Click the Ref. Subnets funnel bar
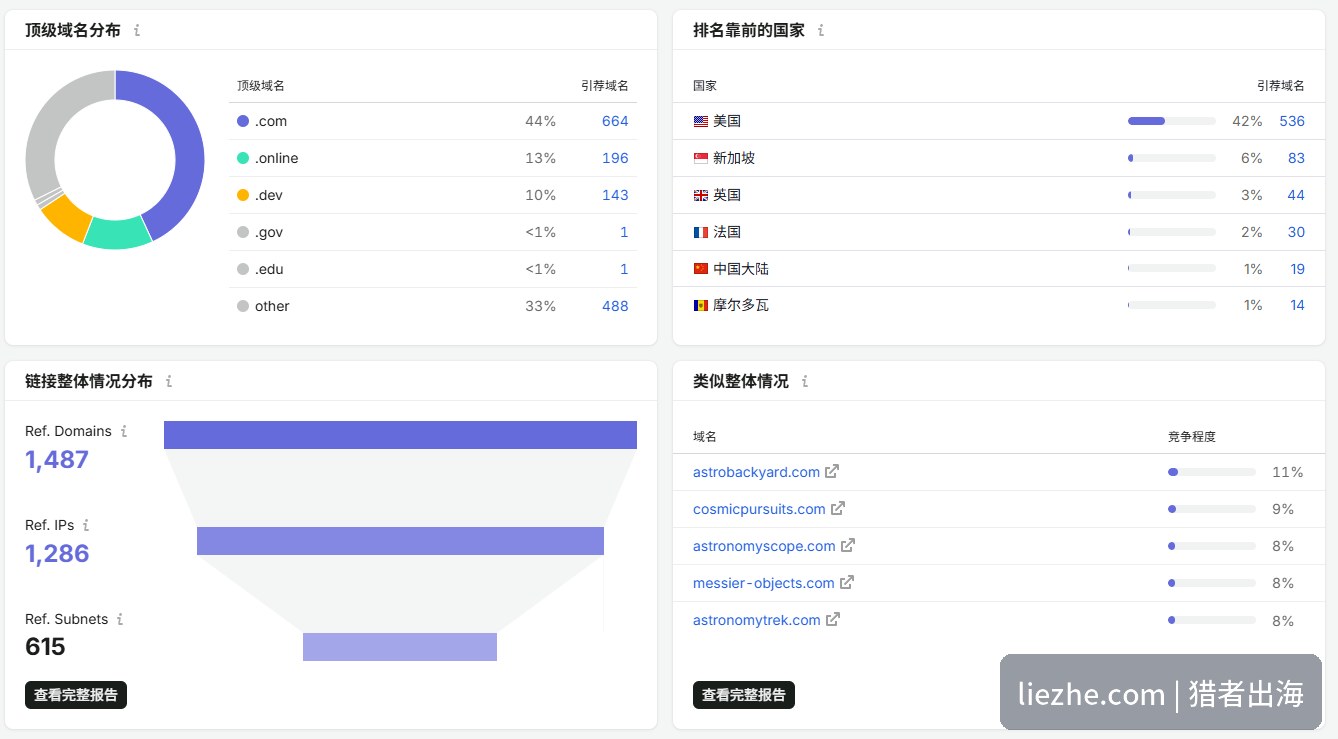This screenshot has height=739, width=1338. click(400, 647)
